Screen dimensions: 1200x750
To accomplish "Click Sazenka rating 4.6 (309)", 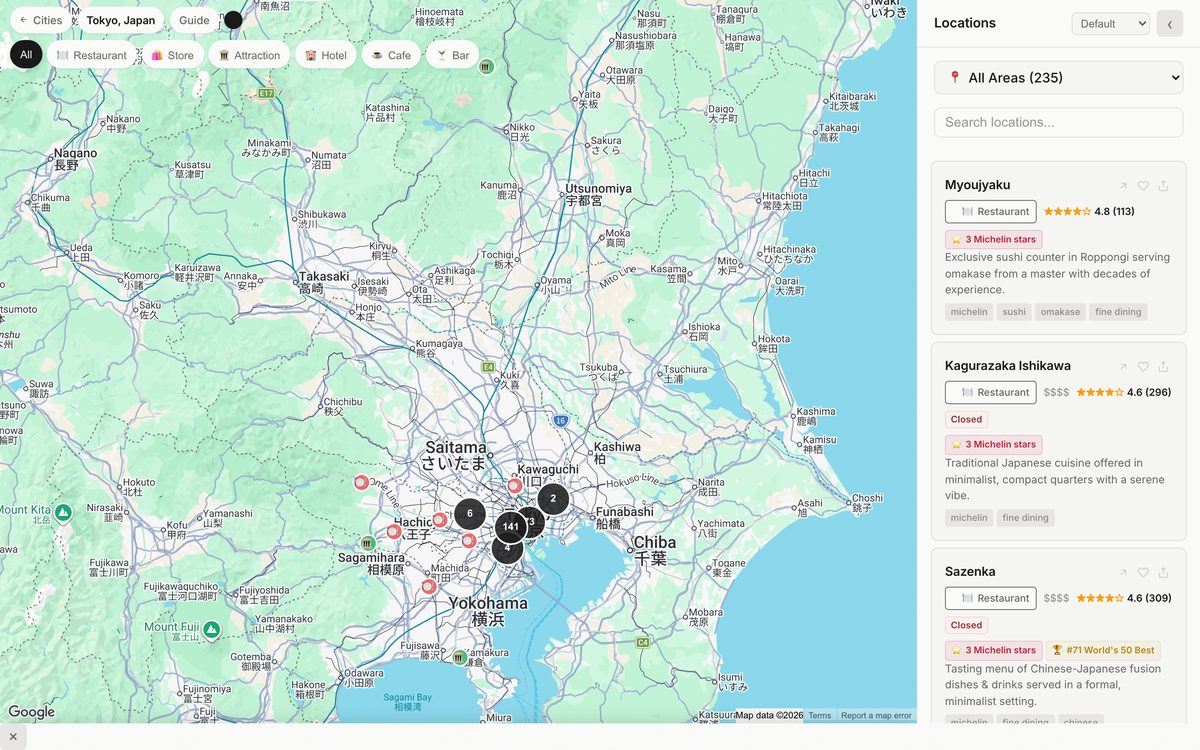I will (1123, 598).
